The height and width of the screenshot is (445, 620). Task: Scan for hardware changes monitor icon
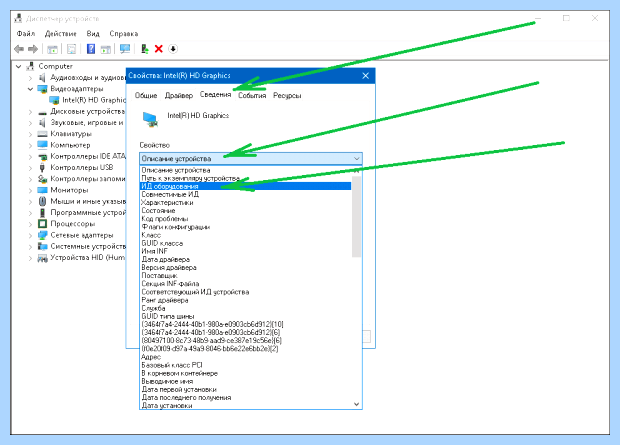pyautogui.click(x=125, y=49)
